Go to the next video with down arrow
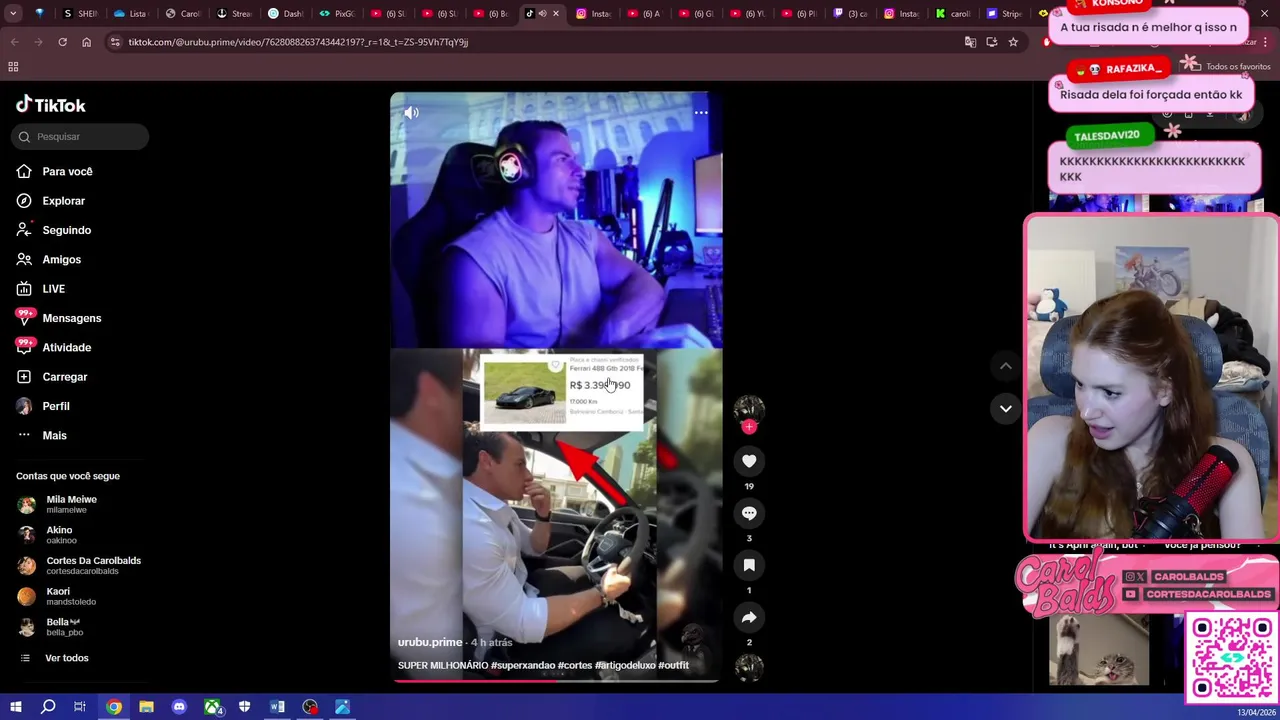 click(1006, 408)
